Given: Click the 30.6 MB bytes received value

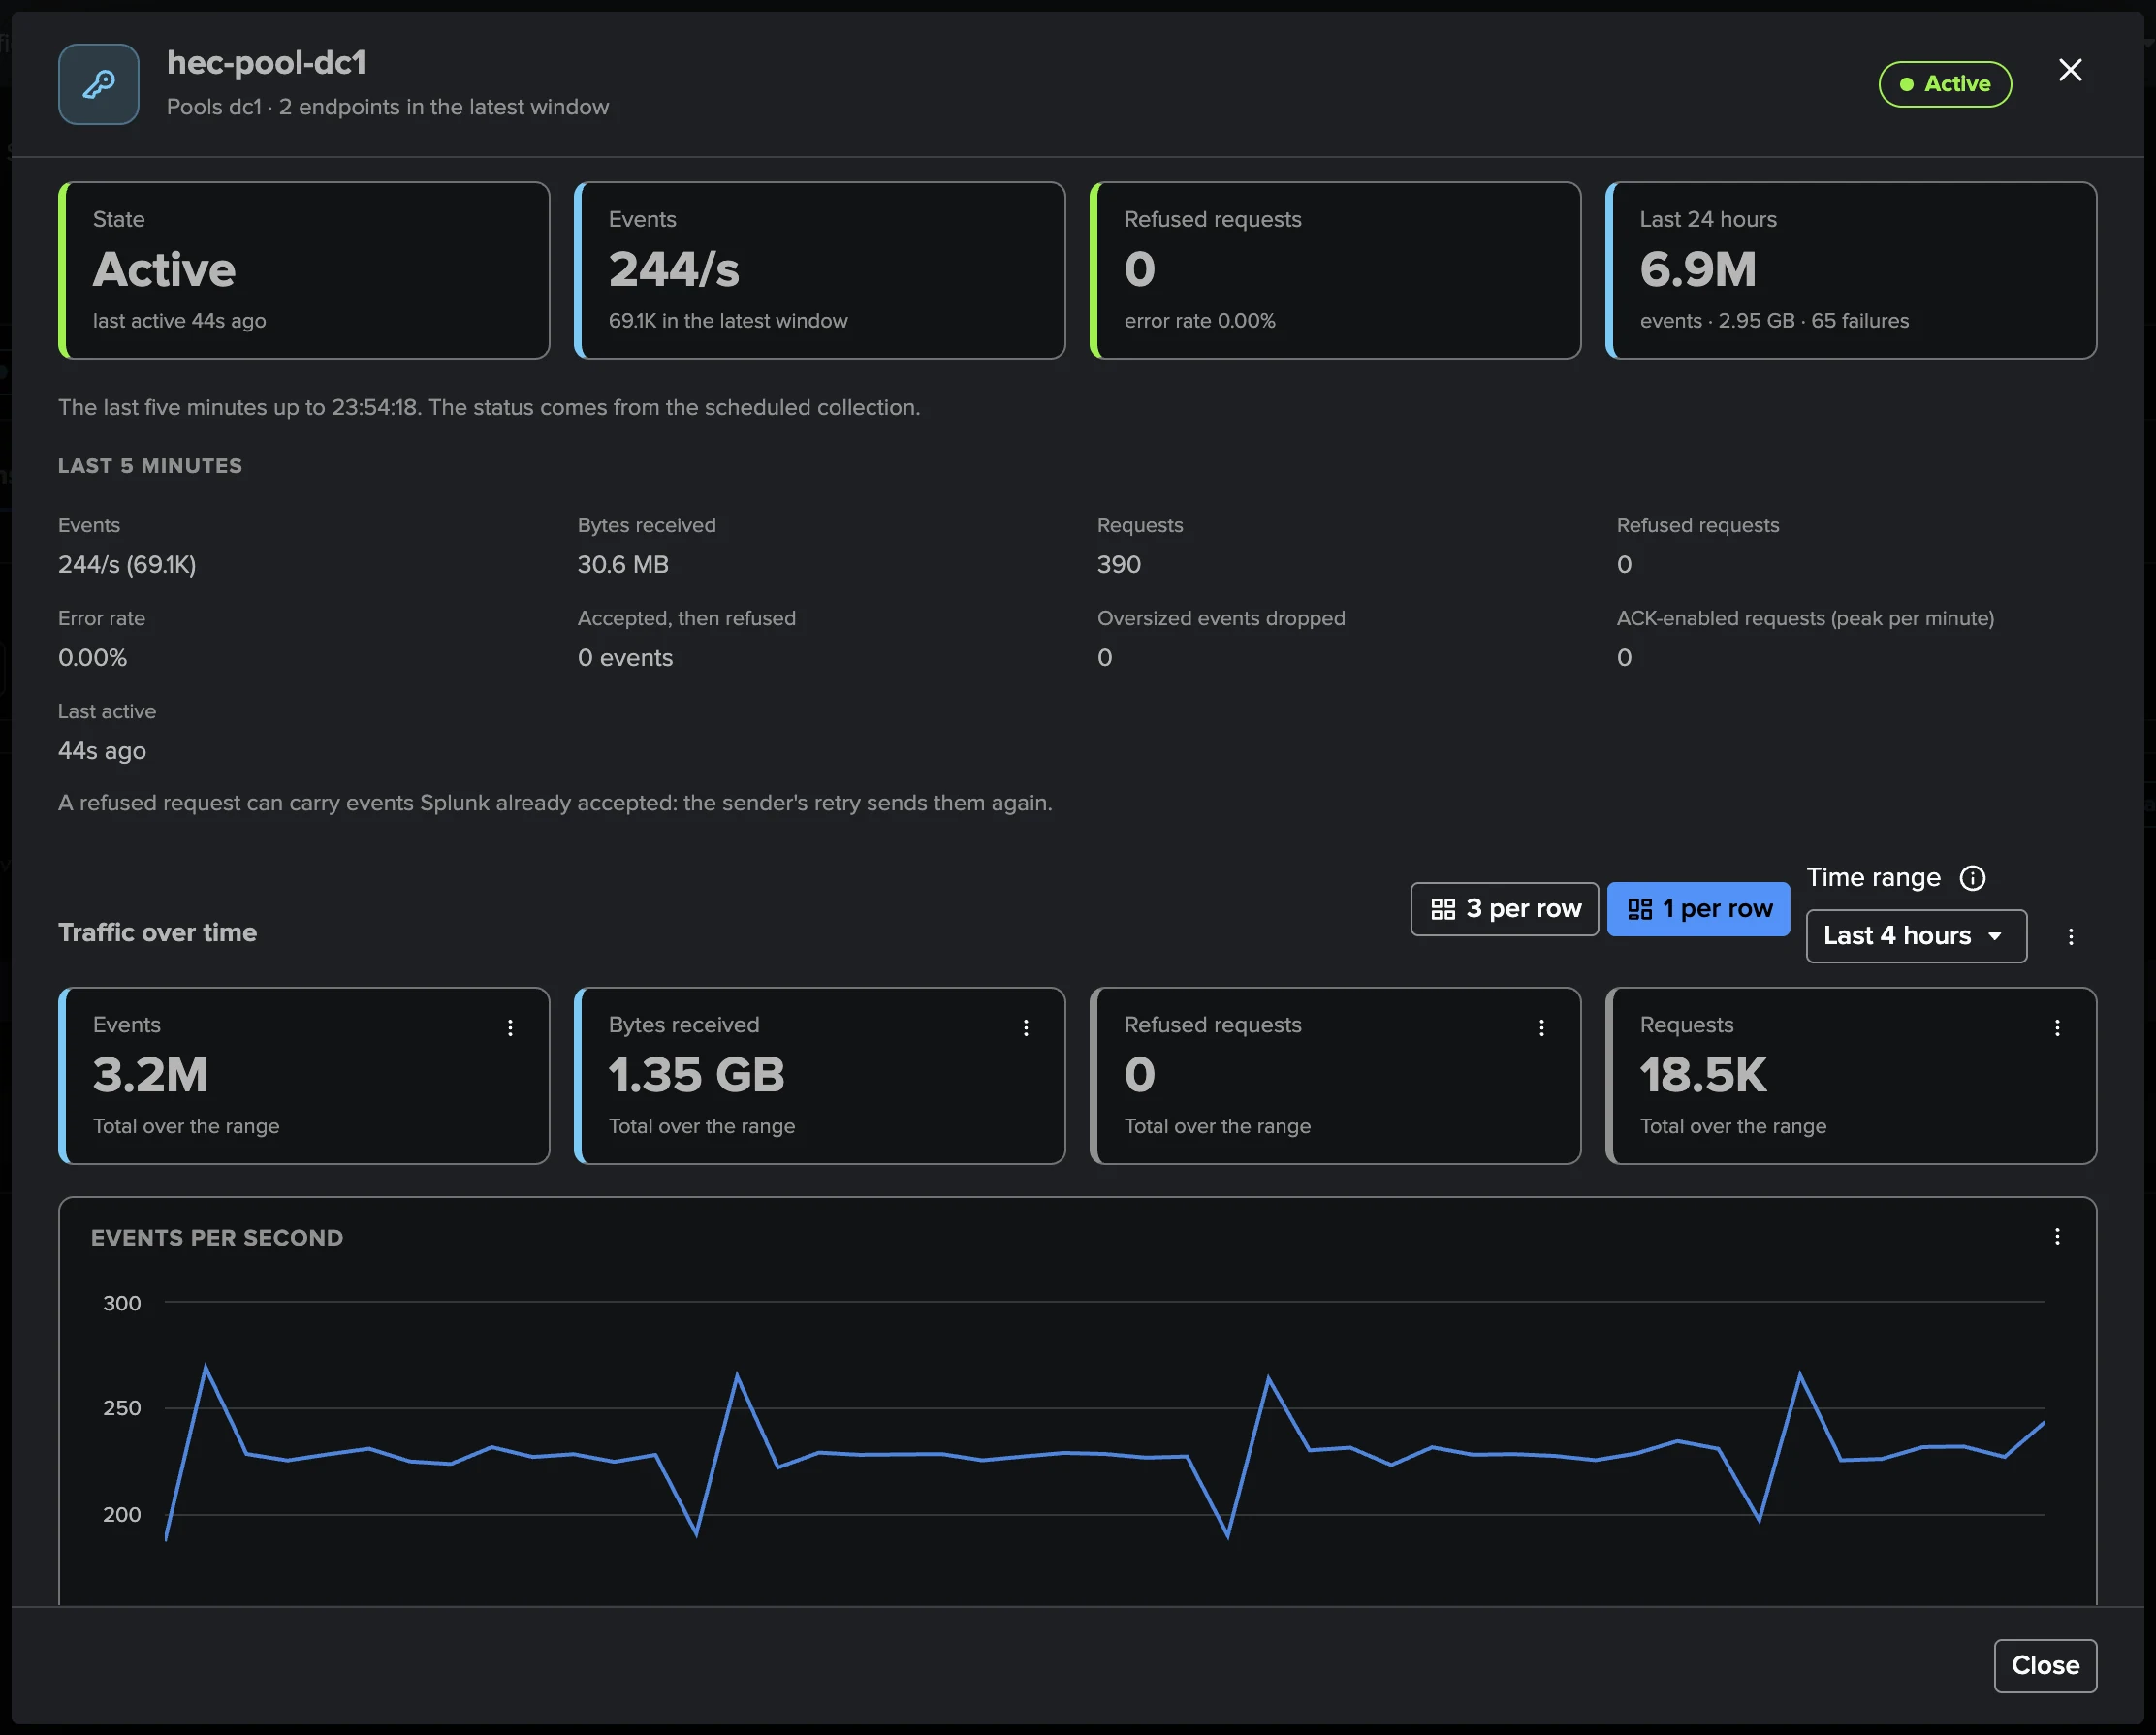Looking at the screenshot, I should pyautogui.click(x=622, y=564).
